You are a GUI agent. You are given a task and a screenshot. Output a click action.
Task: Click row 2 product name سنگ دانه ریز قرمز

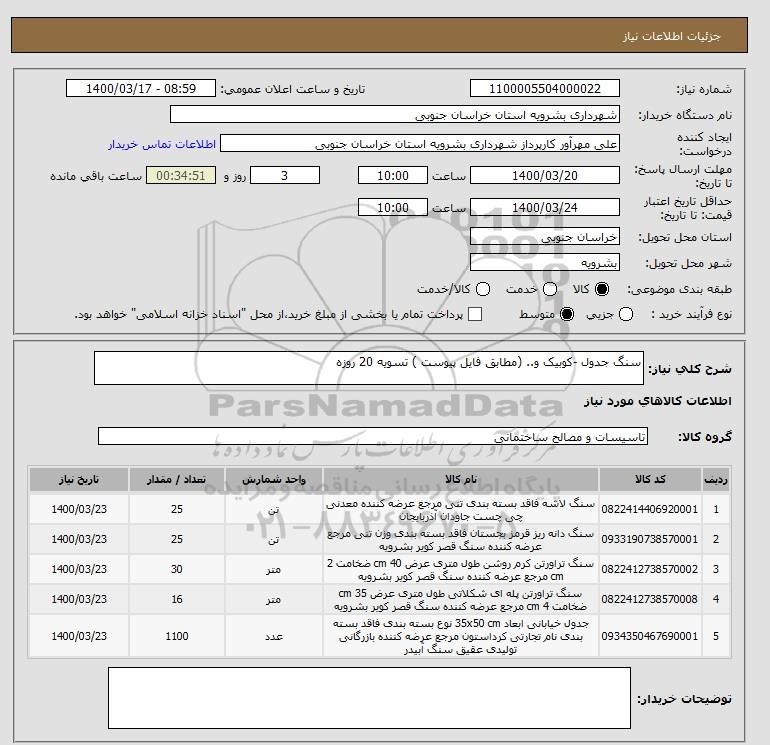461,540
